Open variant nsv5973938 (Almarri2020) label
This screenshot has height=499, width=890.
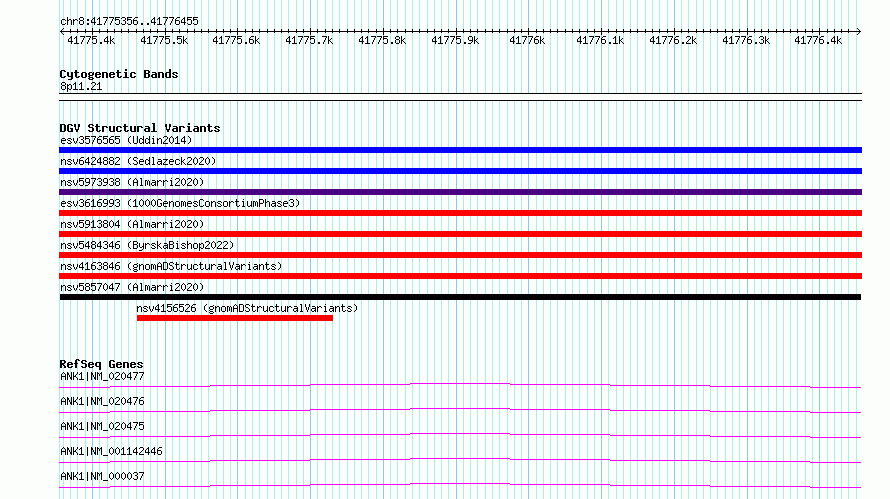(132, 182)
